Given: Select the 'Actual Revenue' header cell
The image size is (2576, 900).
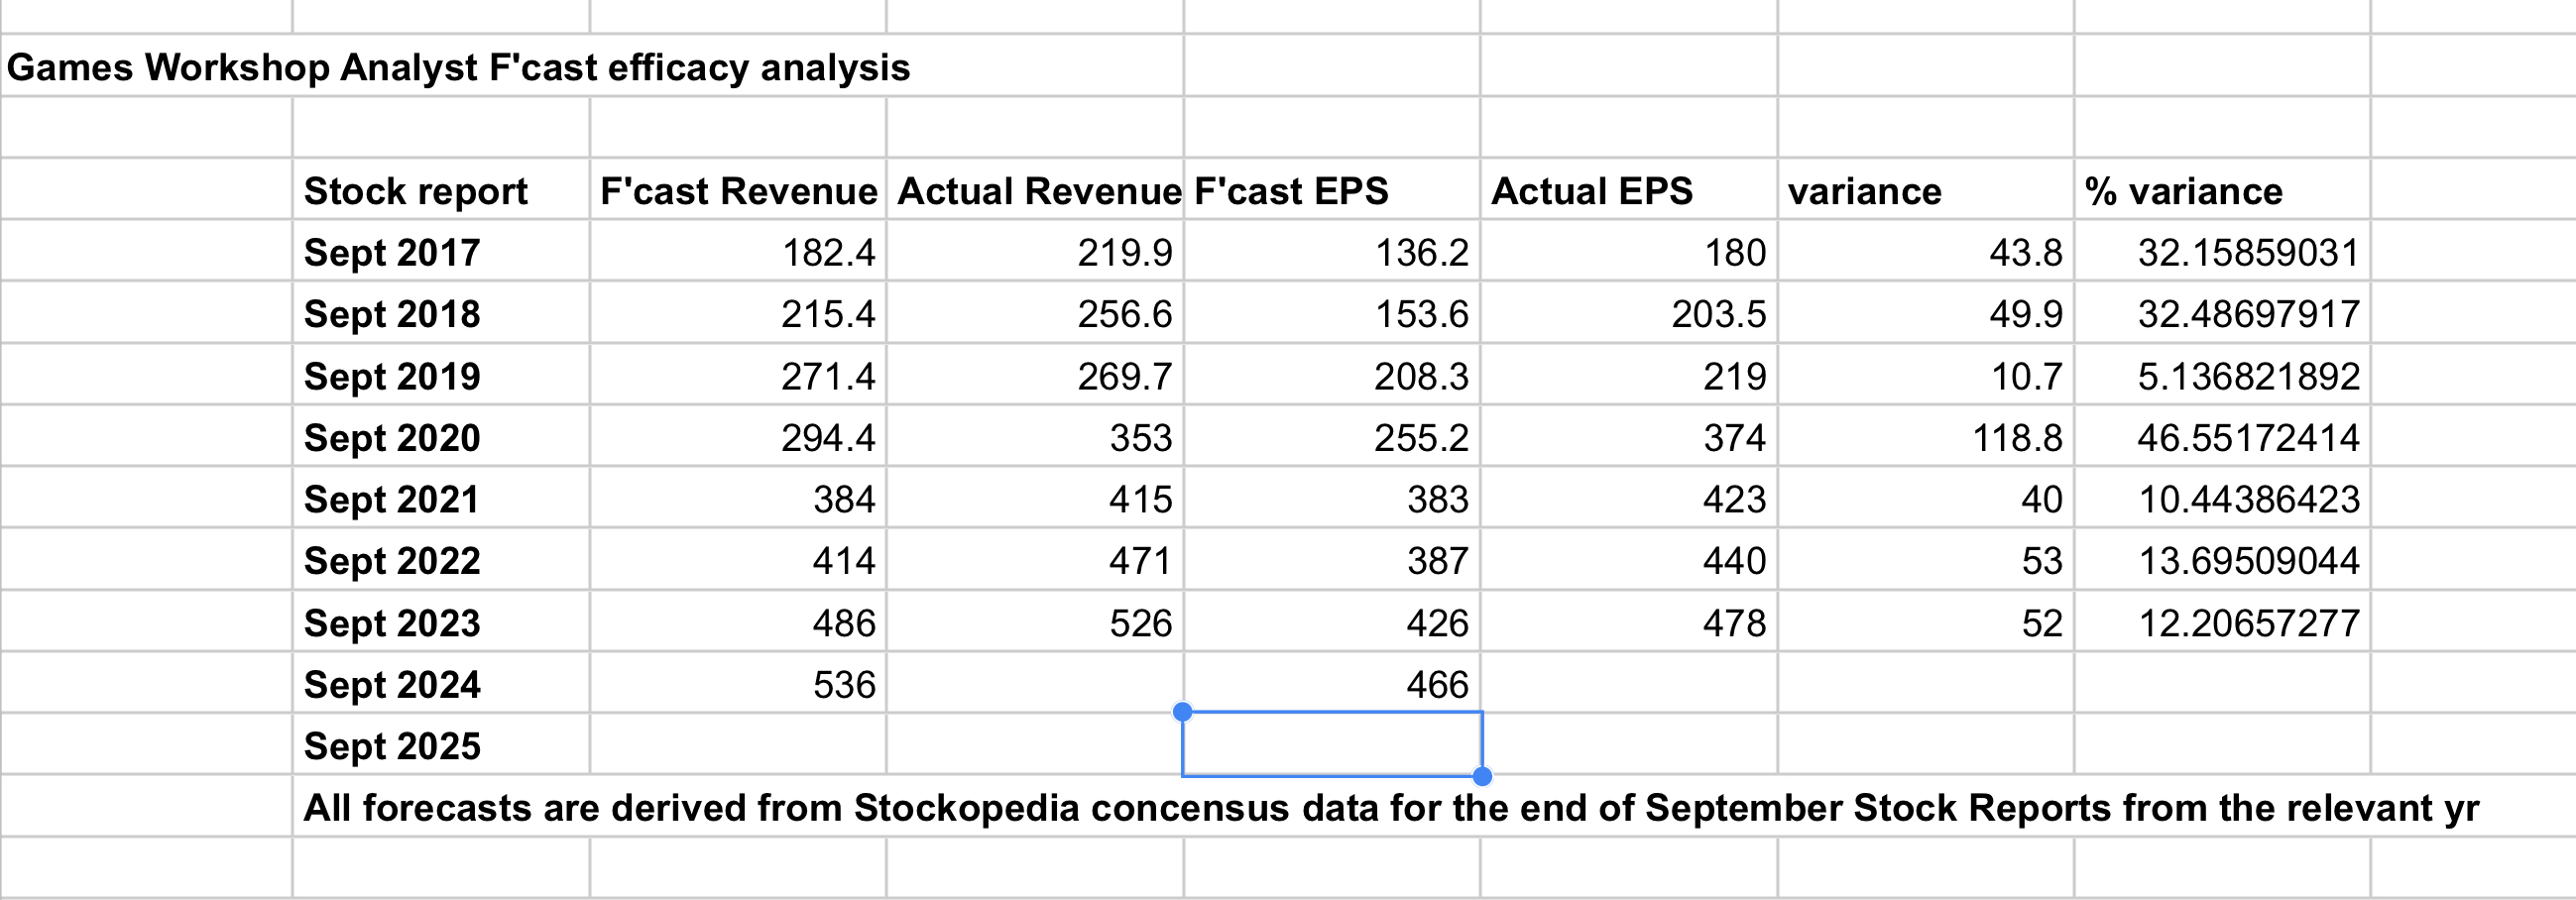Looking at the screenshot, I should (1035, 189).
